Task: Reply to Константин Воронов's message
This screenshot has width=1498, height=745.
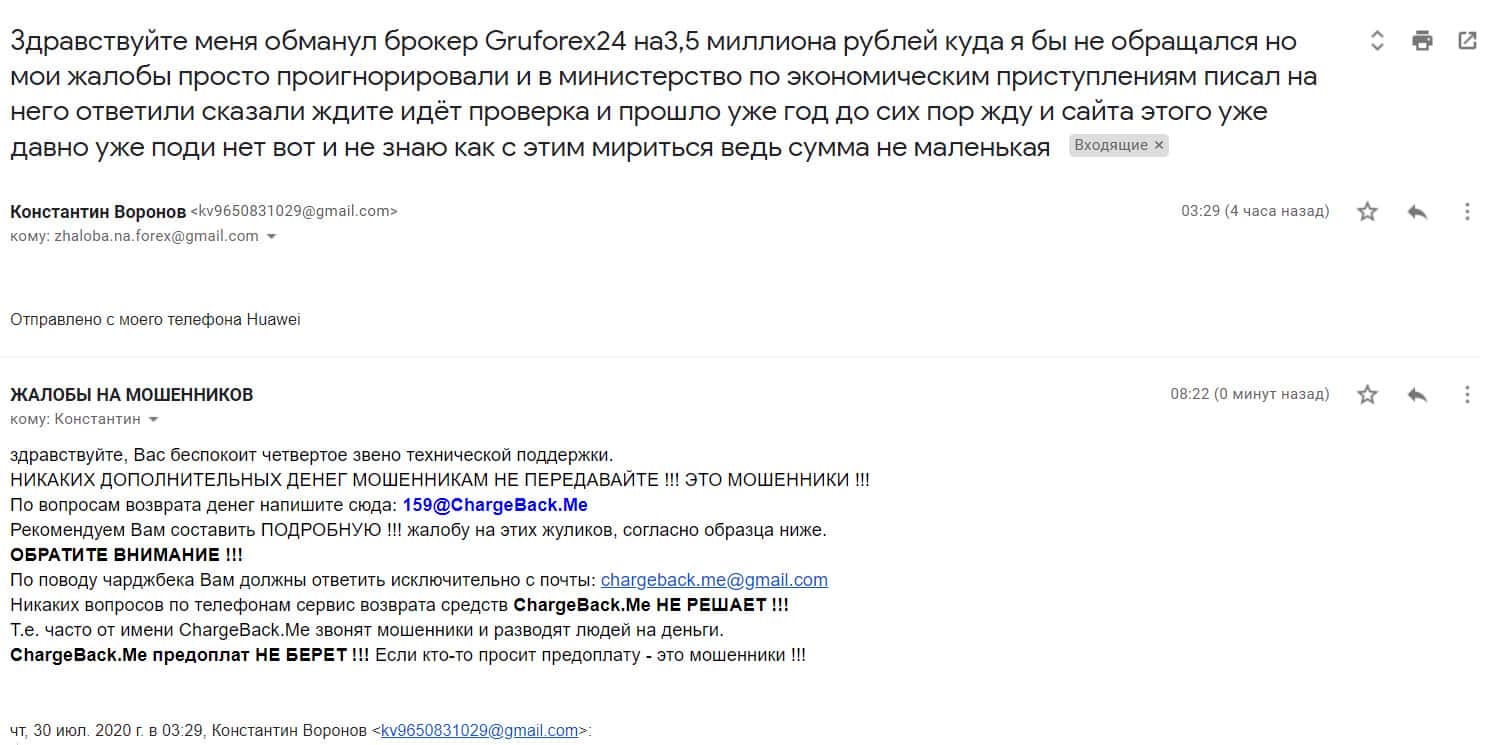Action: [1417, 212]
